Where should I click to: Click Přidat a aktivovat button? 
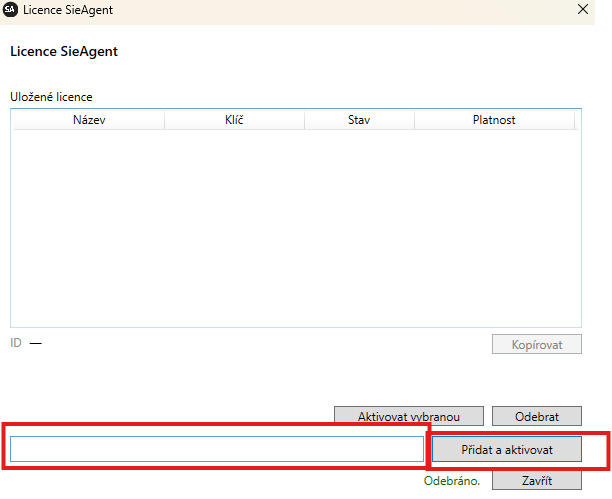tap(507, 449)
